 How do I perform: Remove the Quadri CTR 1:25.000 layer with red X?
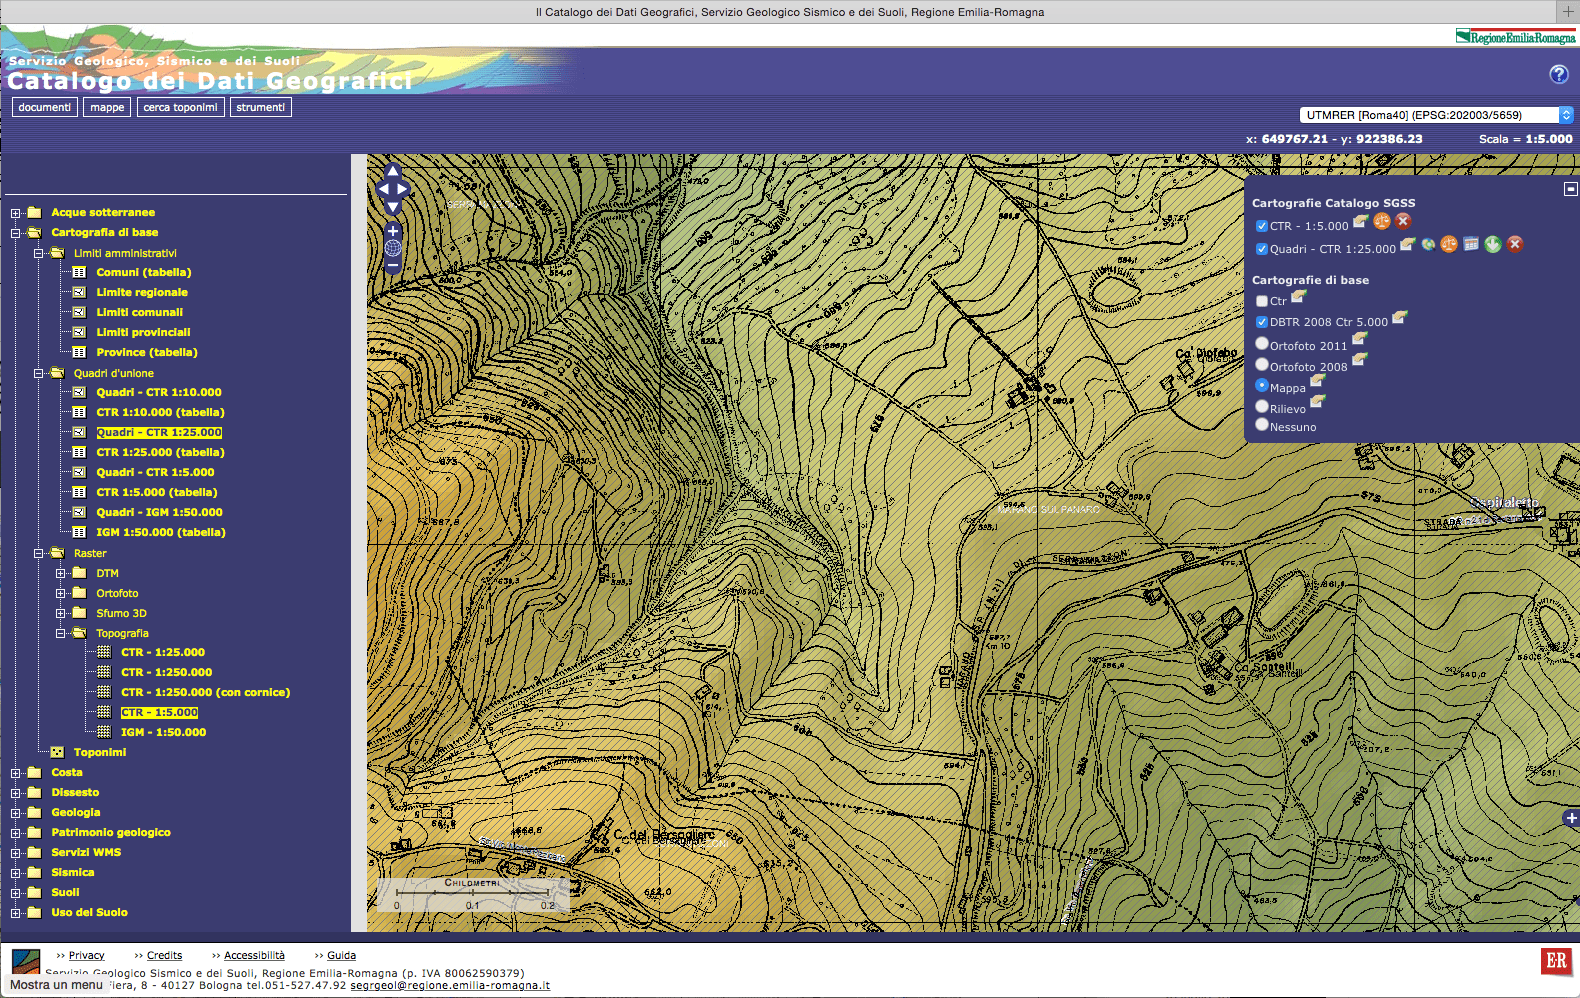(1515, 244)
